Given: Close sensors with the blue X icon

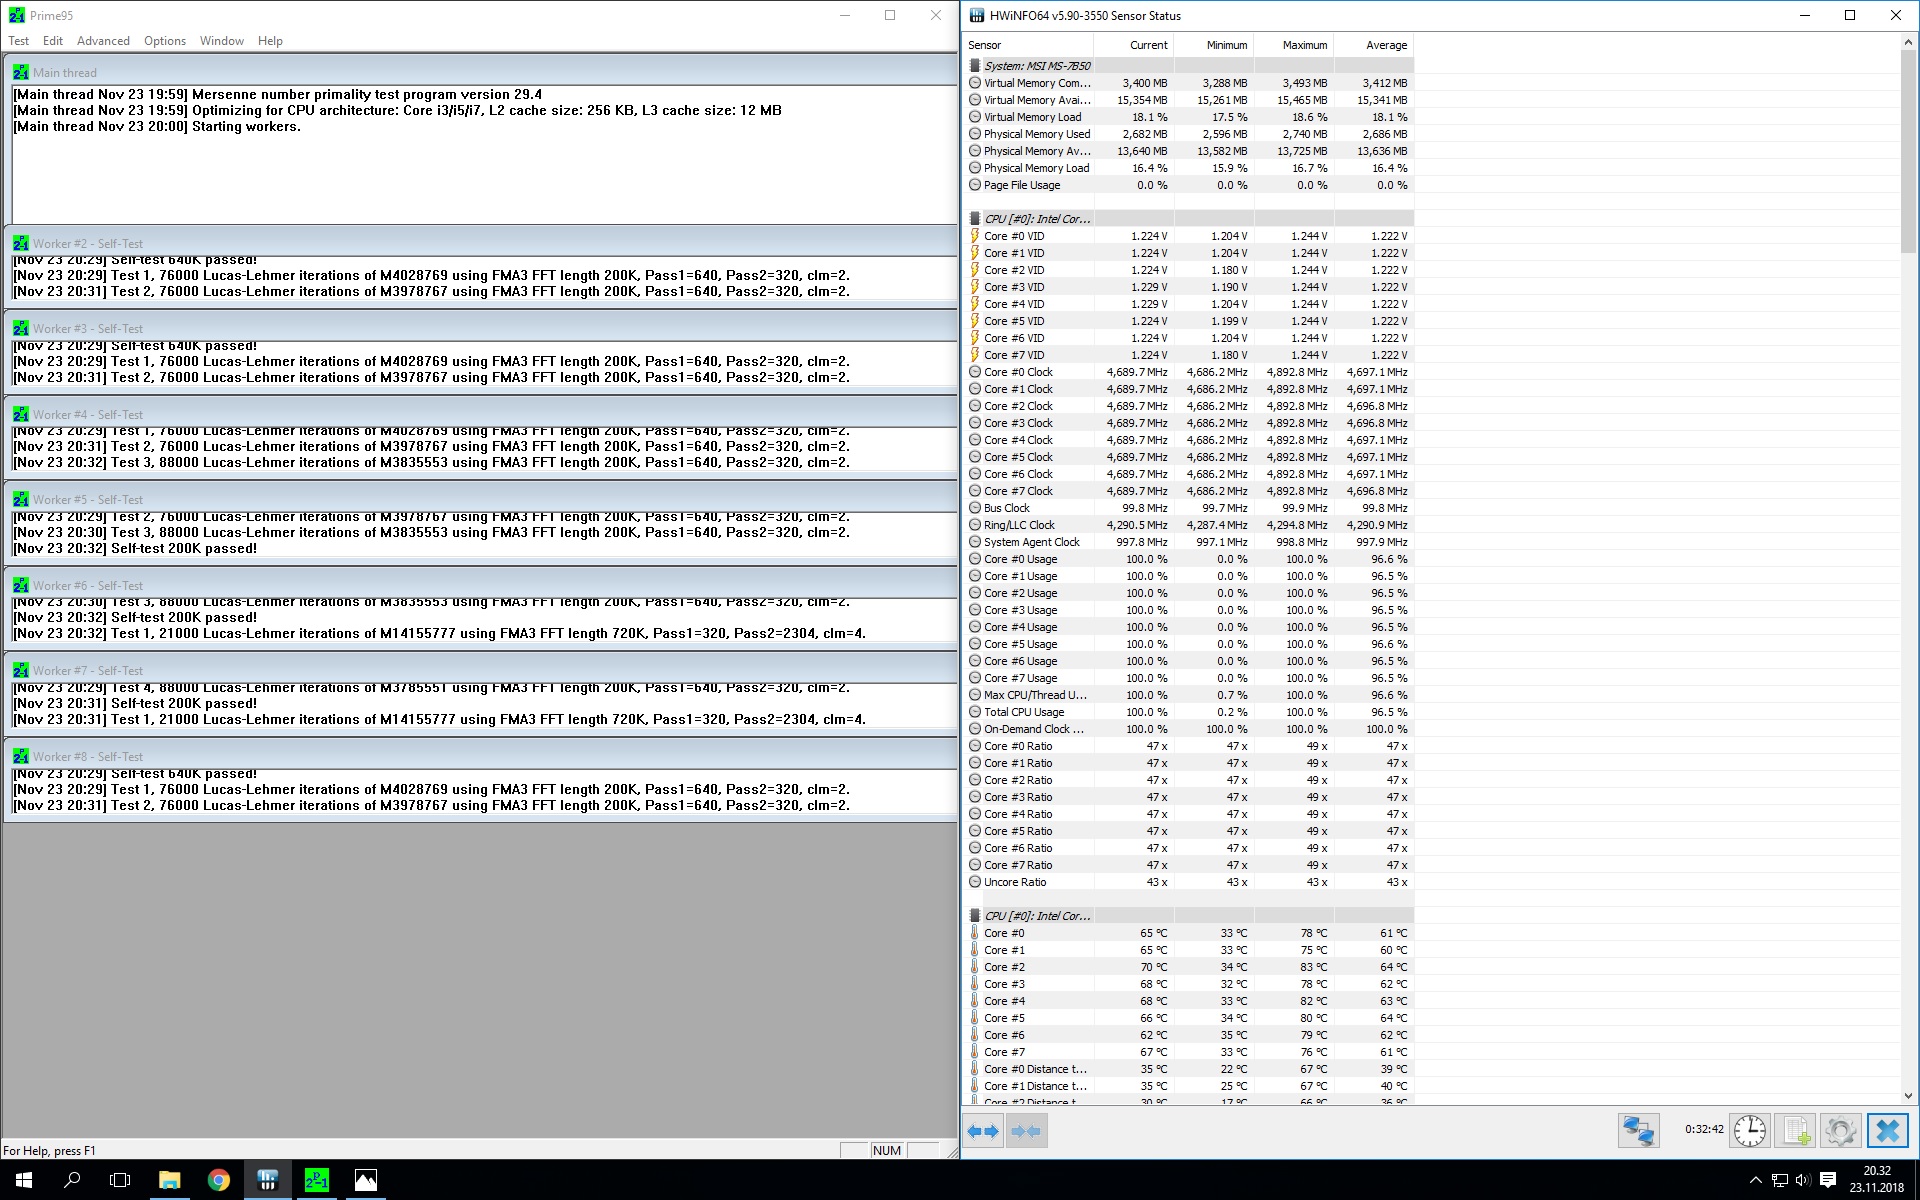Looking at the screenshot, I should [x=1887, y=1131].
